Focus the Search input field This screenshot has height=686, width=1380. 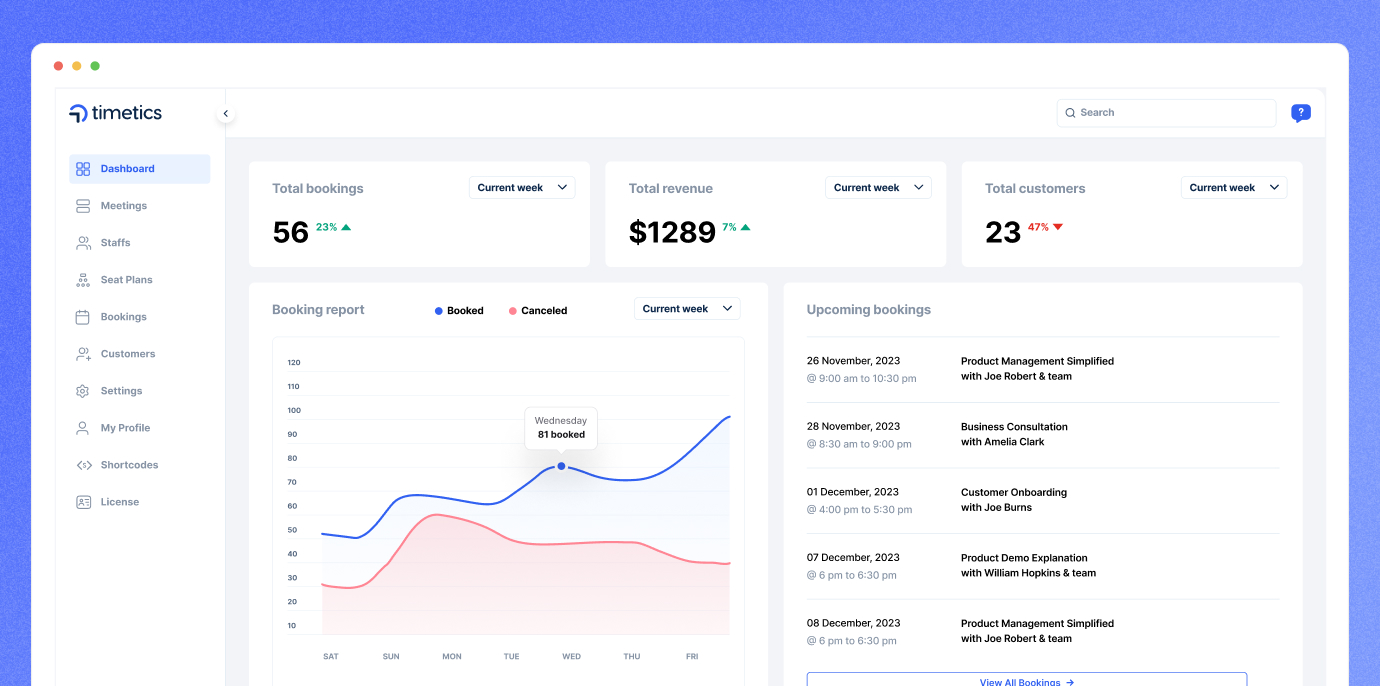coord(1166,113)
